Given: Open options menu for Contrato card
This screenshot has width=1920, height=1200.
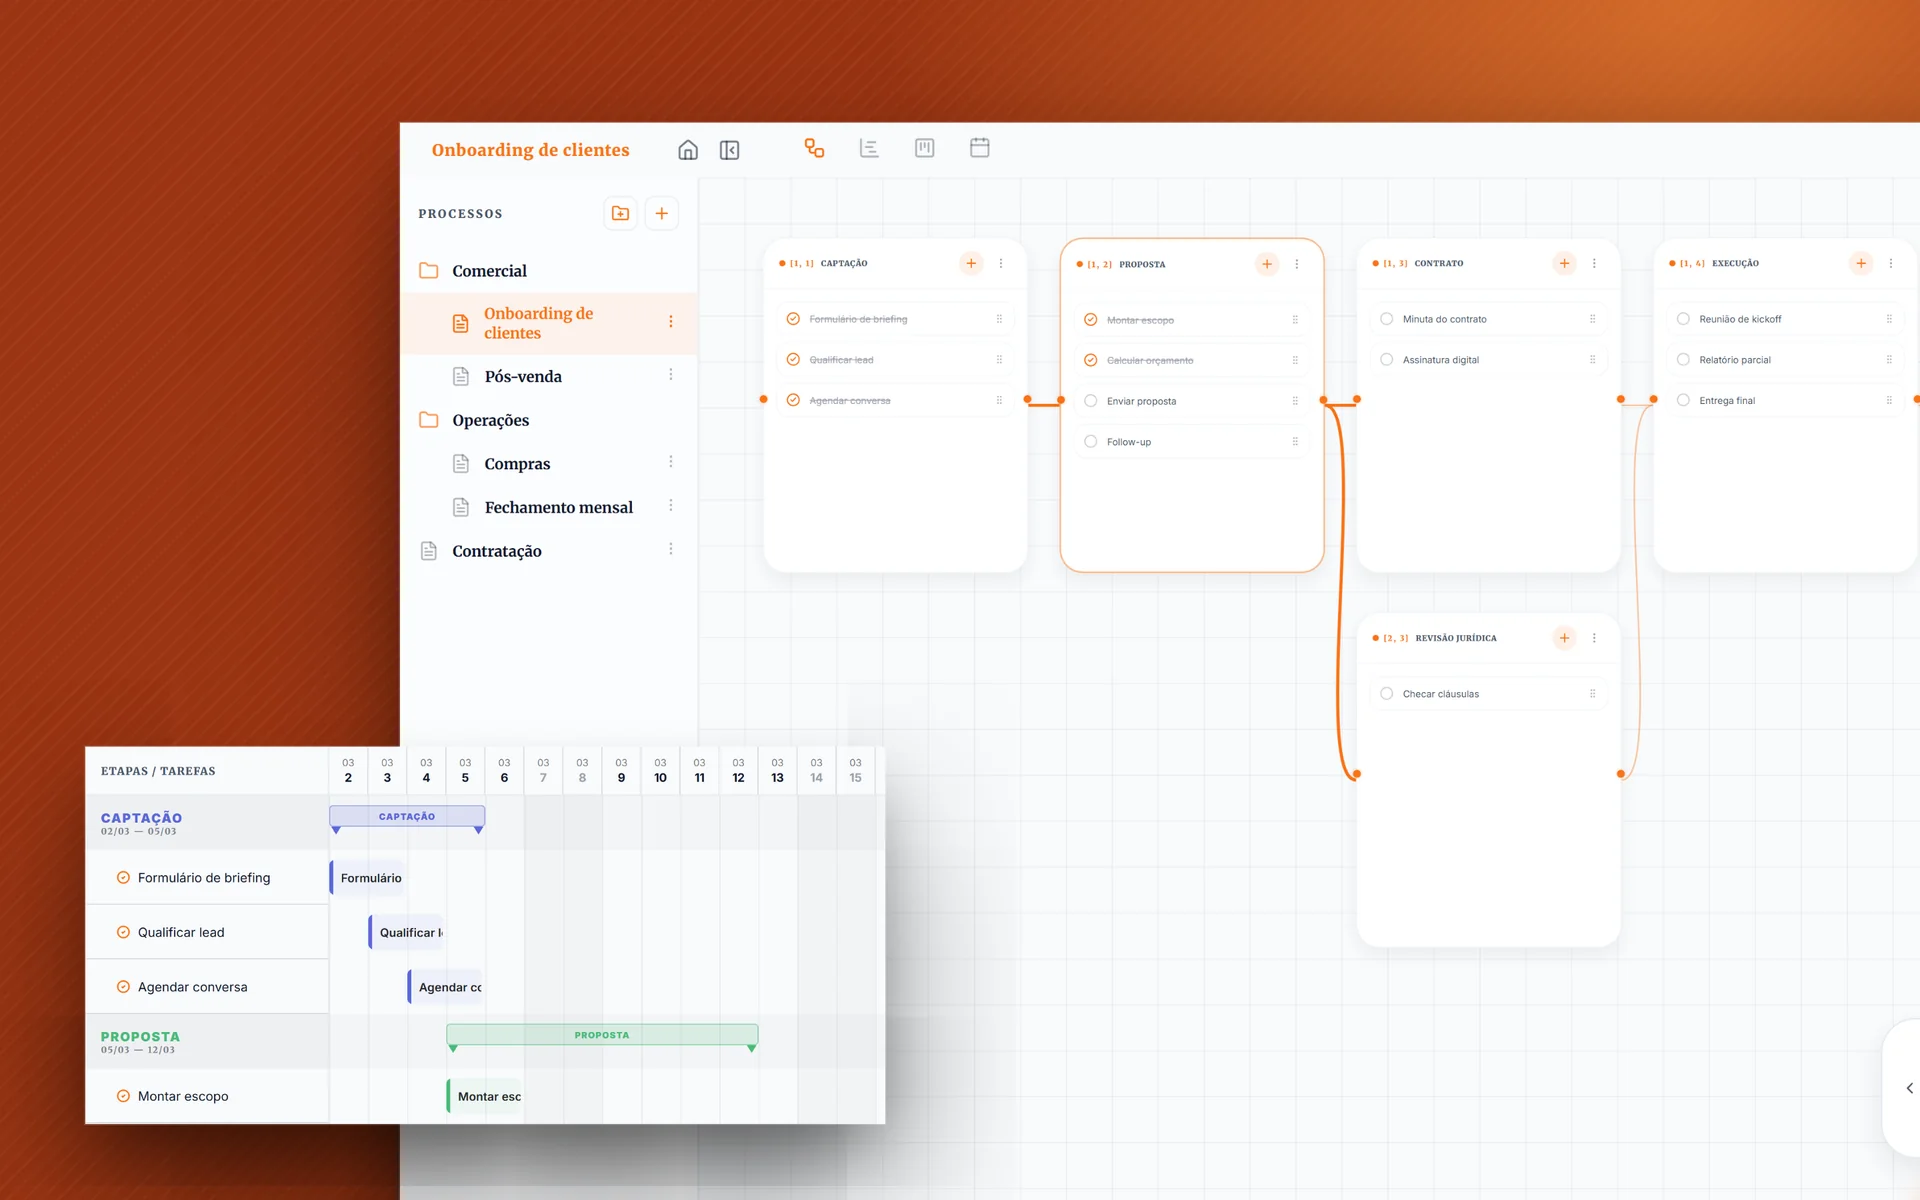Looking at the screenshot, I should point(1594,264).
